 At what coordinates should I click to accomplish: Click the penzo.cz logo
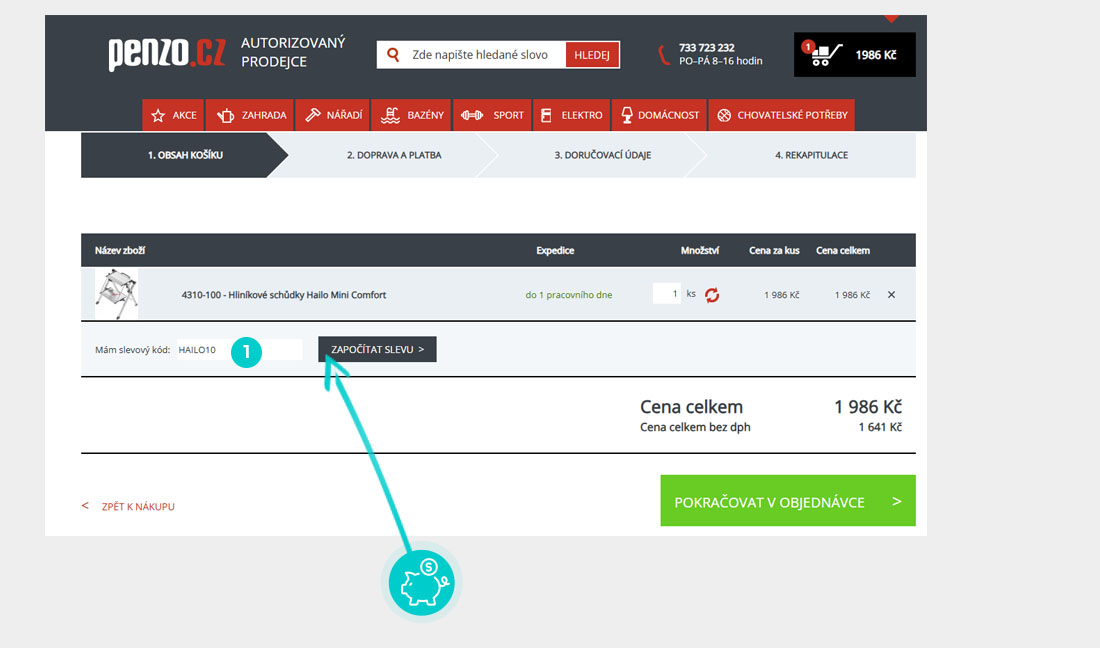pyautogui.click(x=167, y=54)
